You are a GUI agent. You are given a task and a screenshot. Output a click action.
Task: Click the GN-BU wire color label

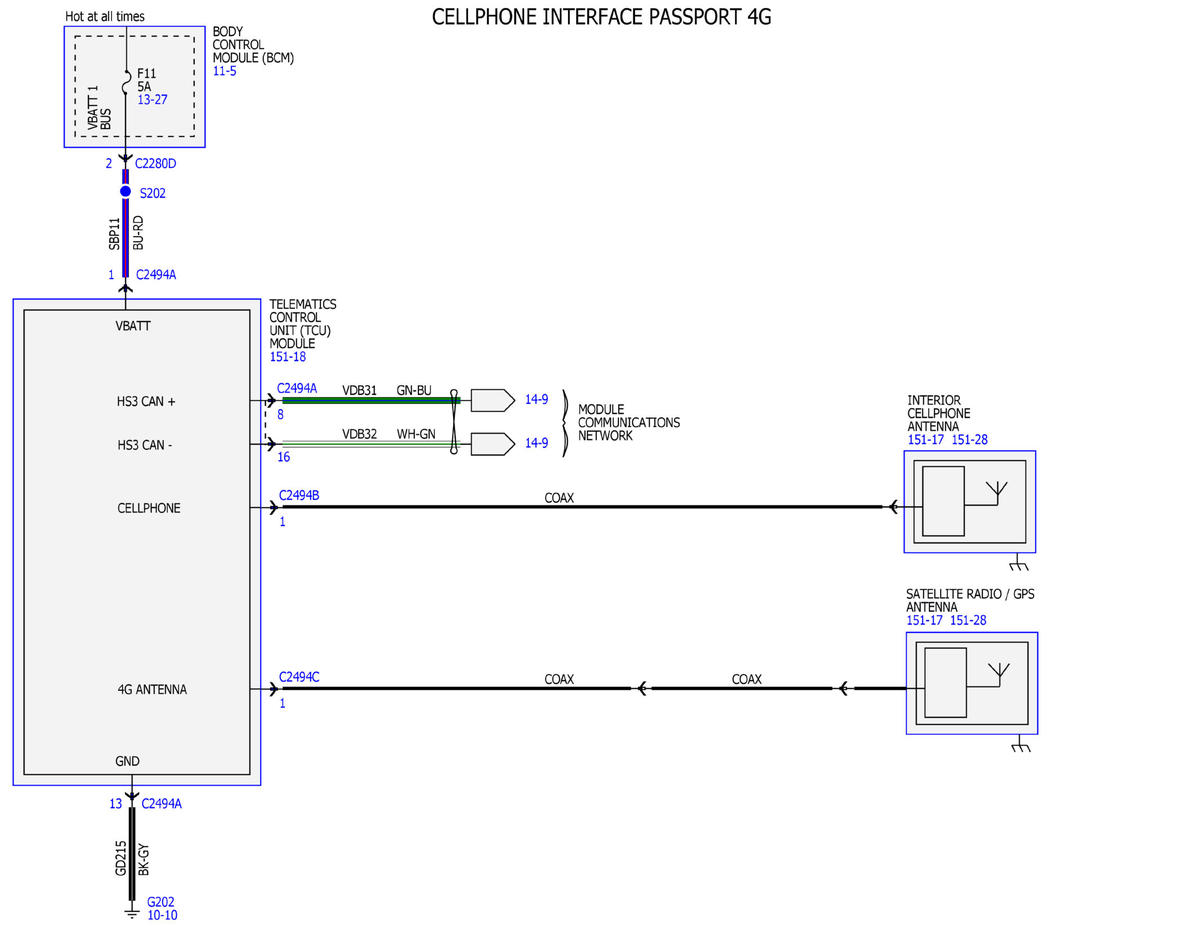point(414,390)
